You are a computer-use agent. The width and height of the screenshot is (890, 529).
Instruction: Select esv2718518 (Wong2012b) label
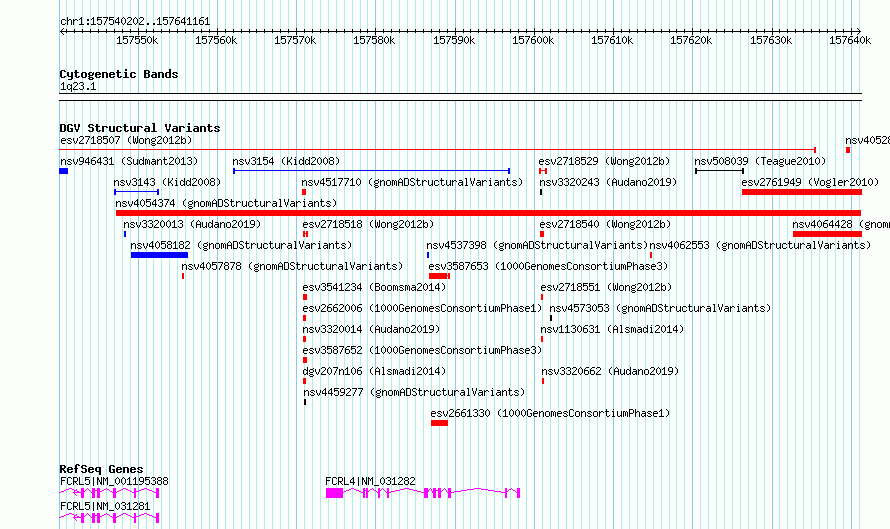368,224
